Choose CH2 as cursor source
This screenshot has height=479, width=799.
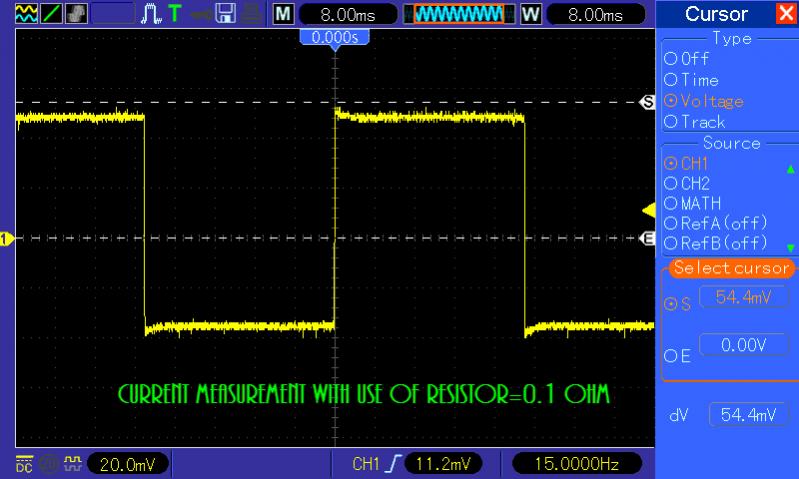(x=687, y=183)
